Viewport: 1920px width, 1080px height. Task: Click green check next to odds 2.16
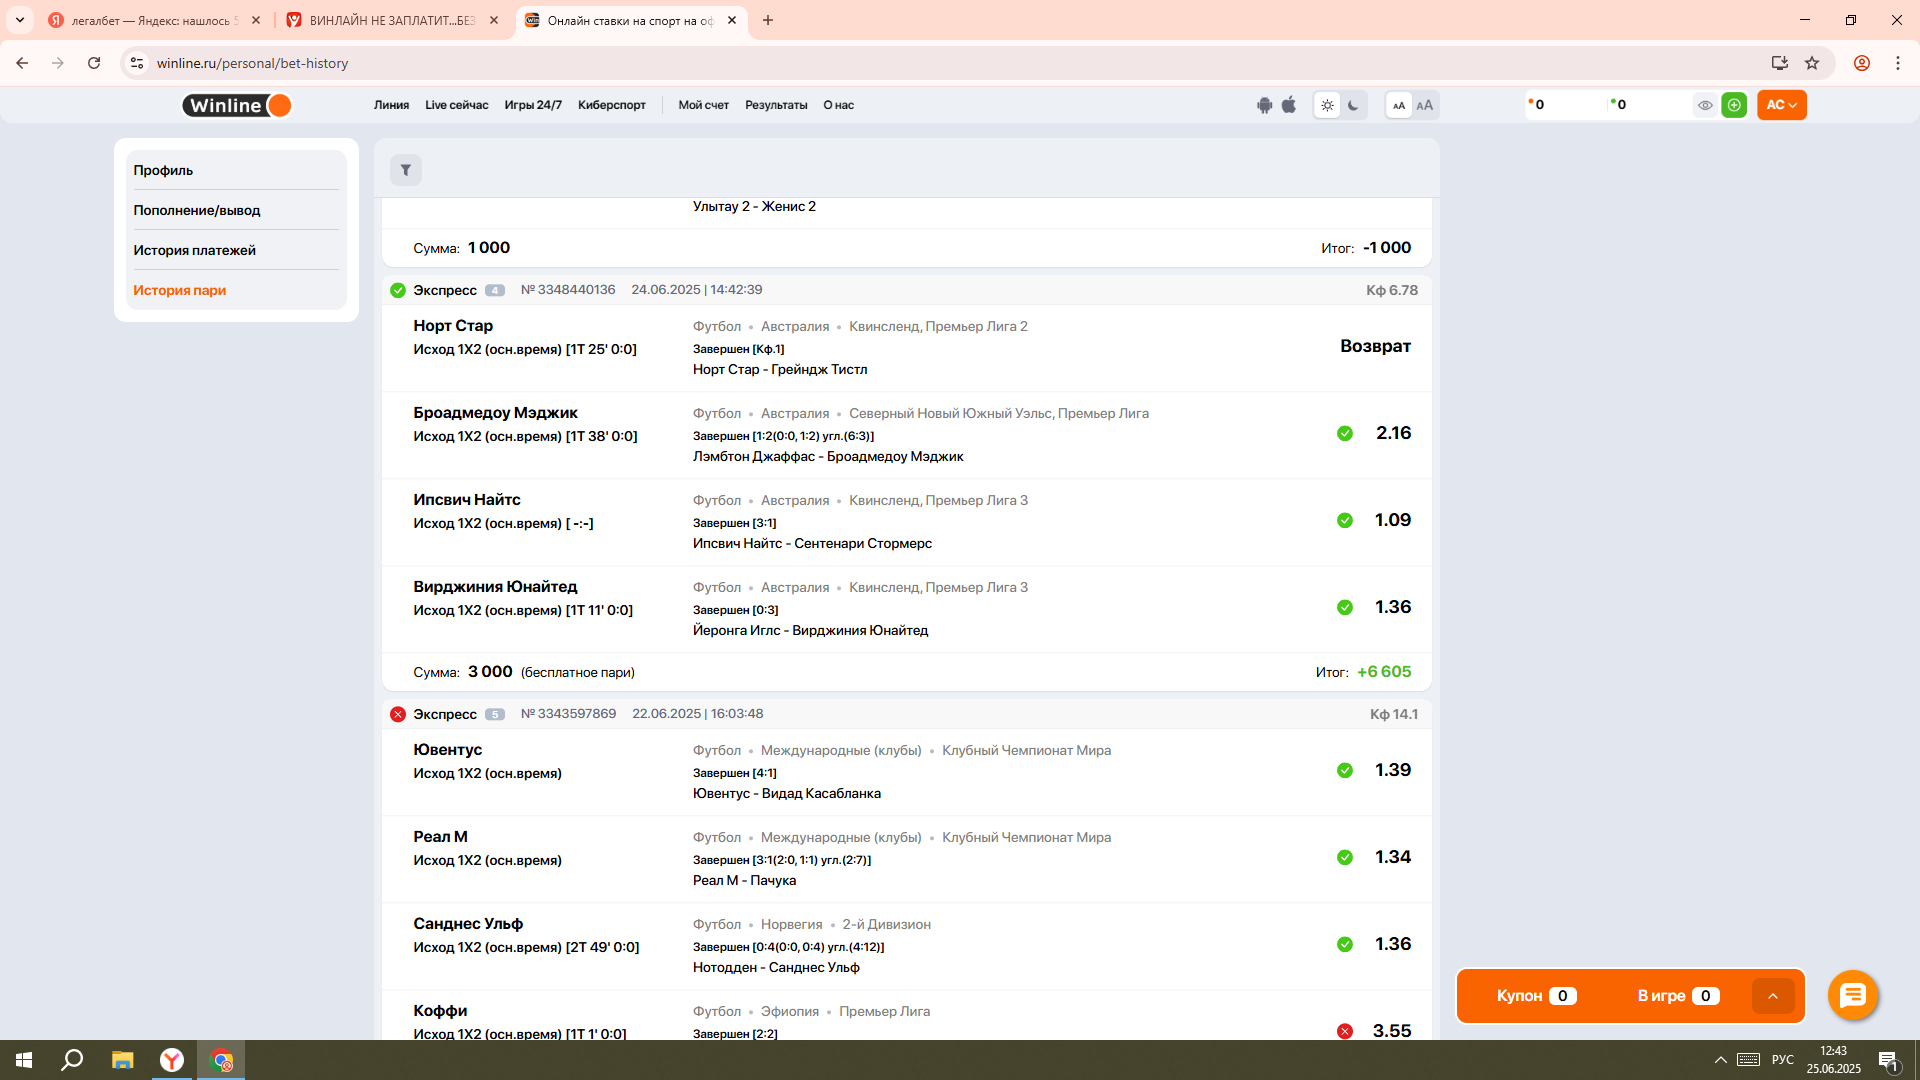[1345, 433]
